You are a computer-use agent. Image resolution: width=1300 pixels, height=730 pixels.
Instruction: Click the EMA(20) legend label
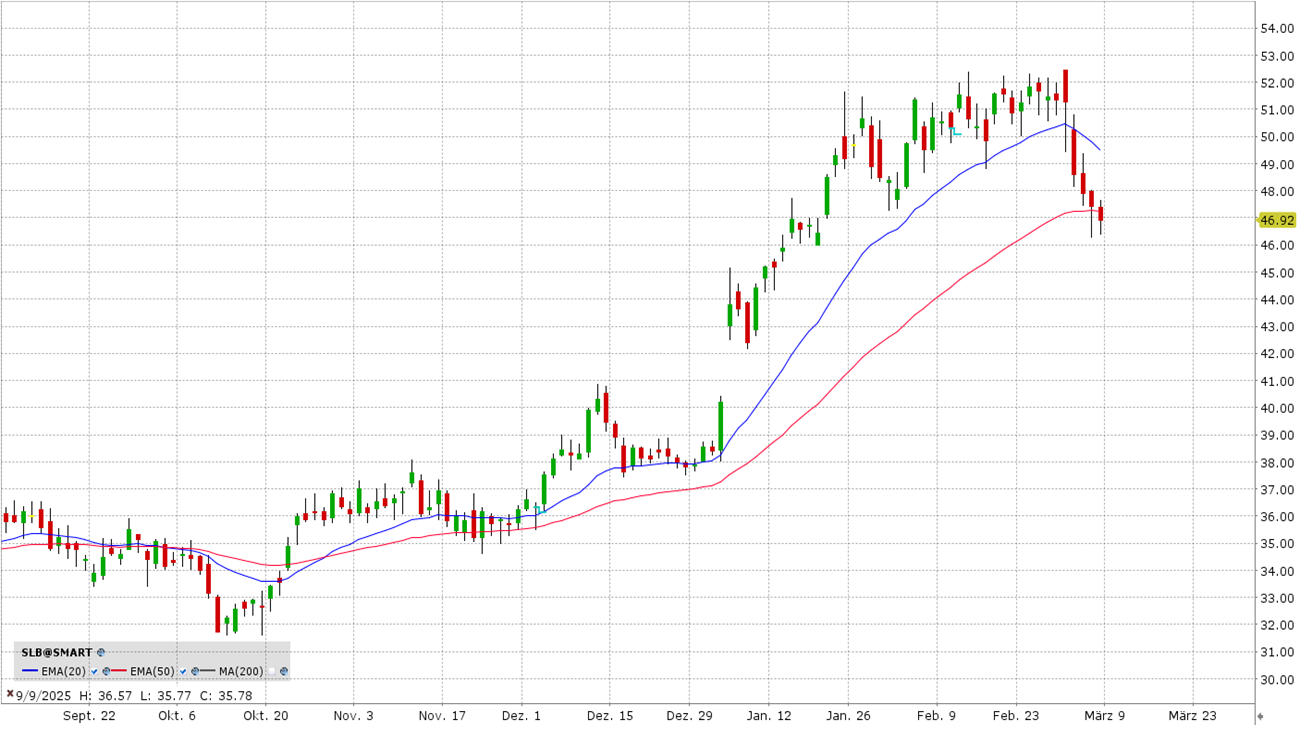click(63, 671)
